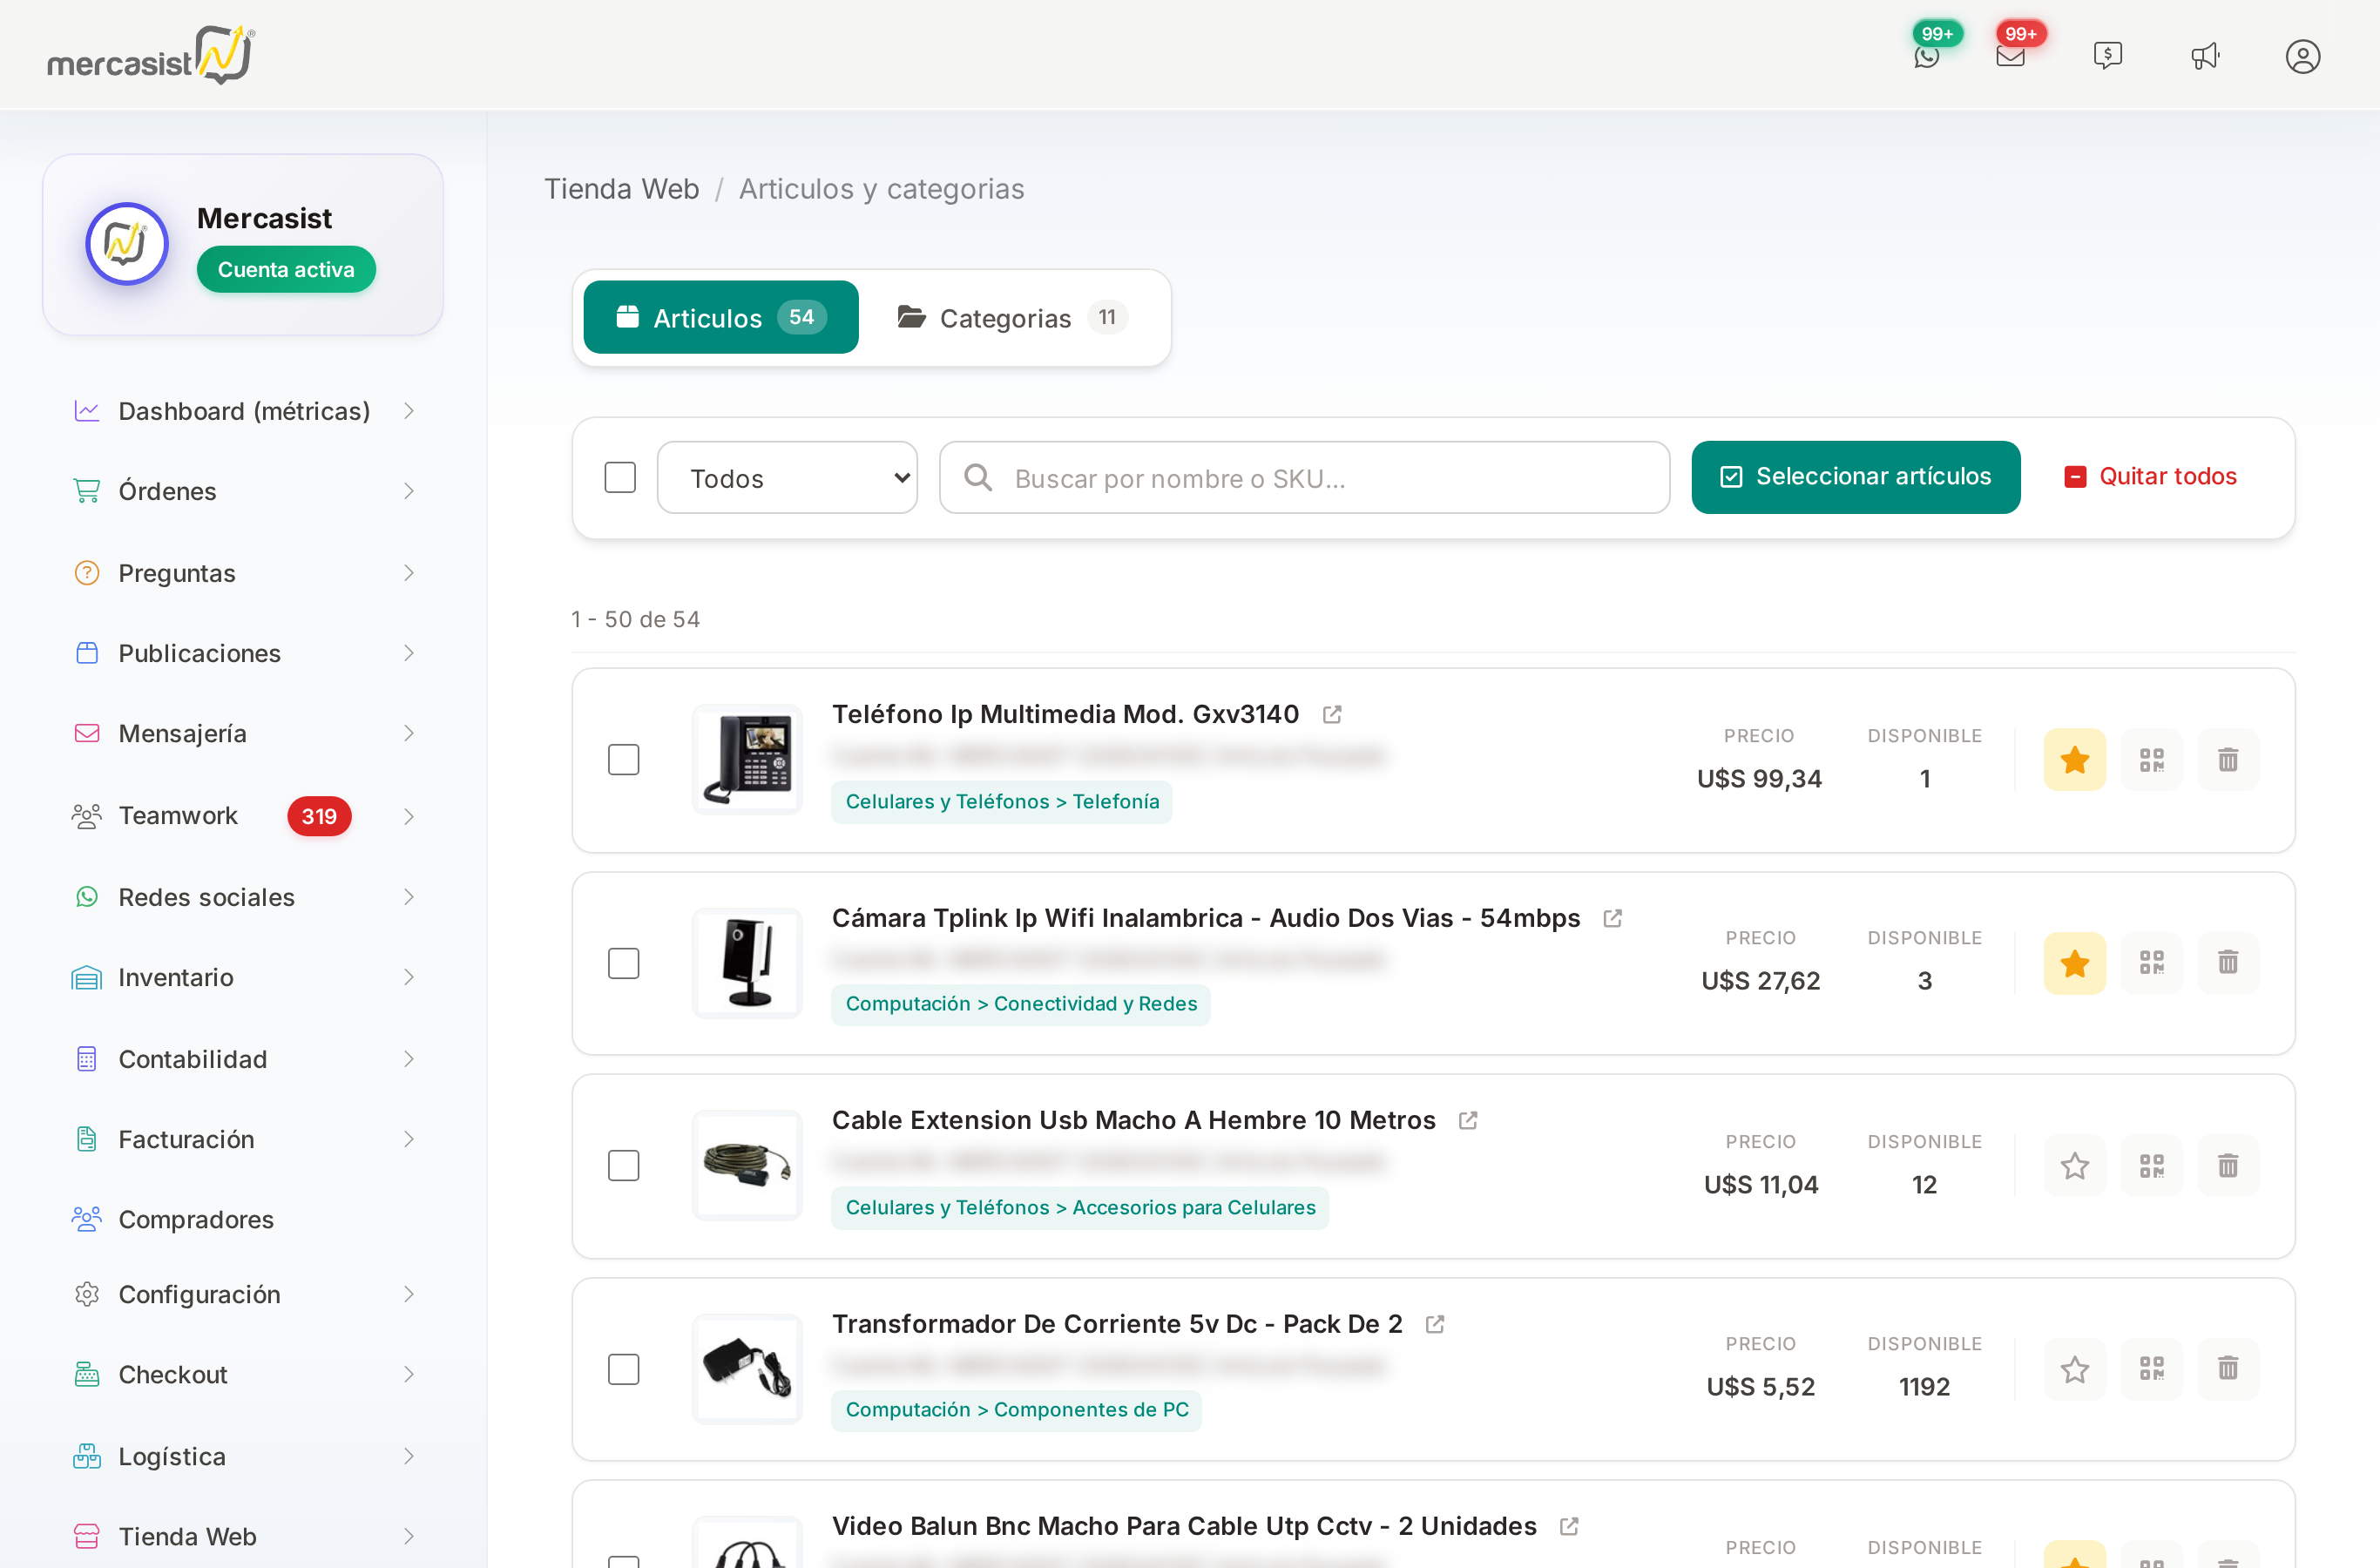The width and height of the screenshot is (2380, 1568).
Task: Open external link for Video Balun Bnc
Action: (x=1569, y=1526)
